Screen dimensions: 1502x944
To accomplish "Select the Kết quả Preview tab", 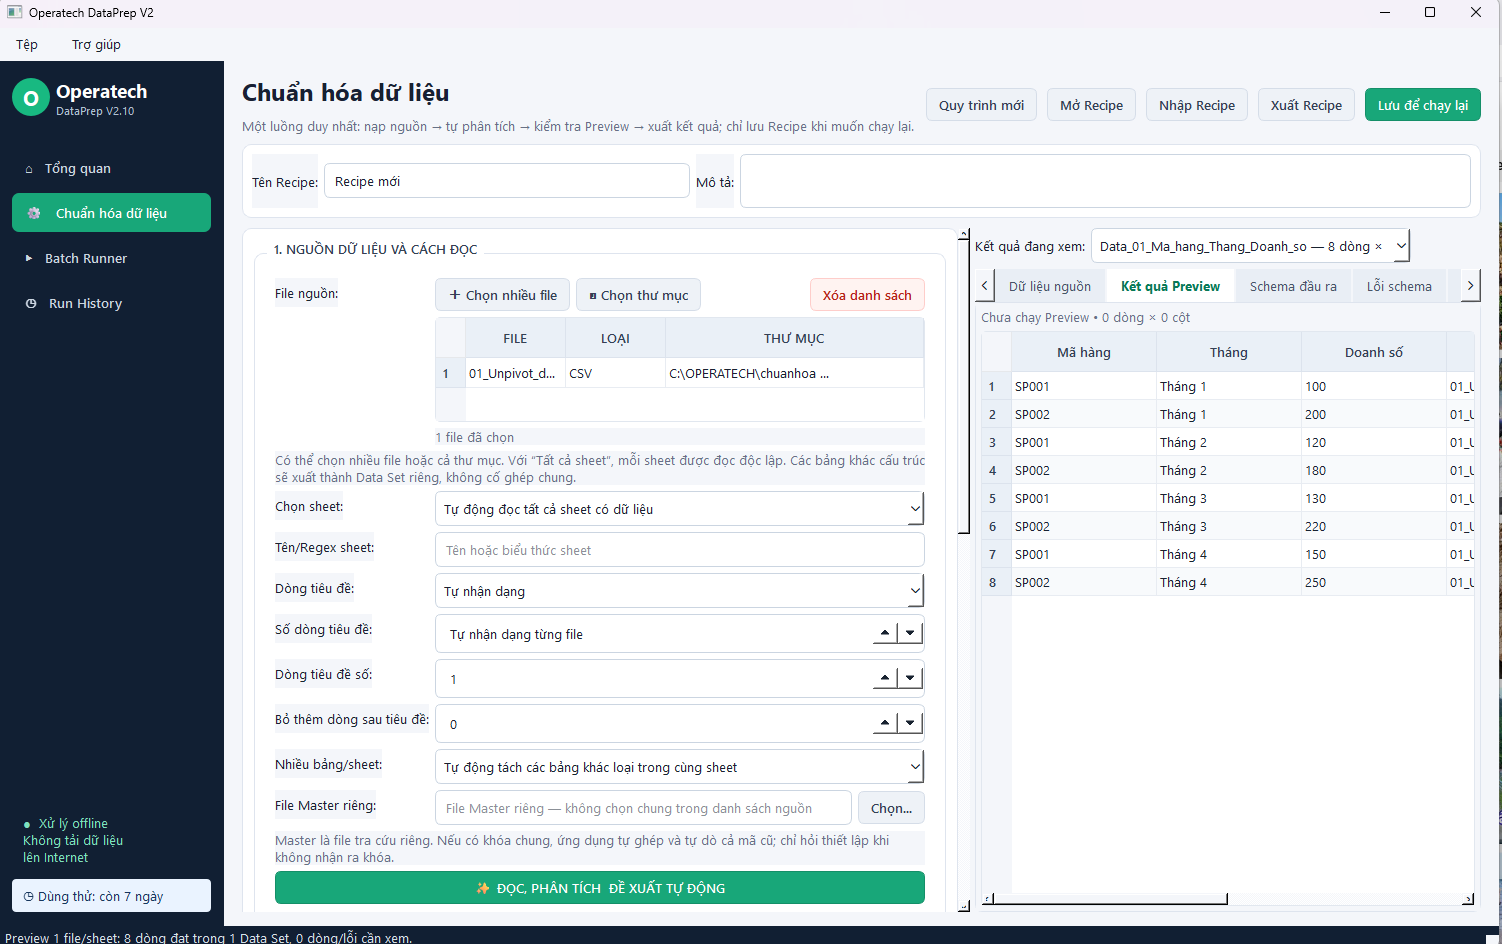I will [x=1170, y=286].
